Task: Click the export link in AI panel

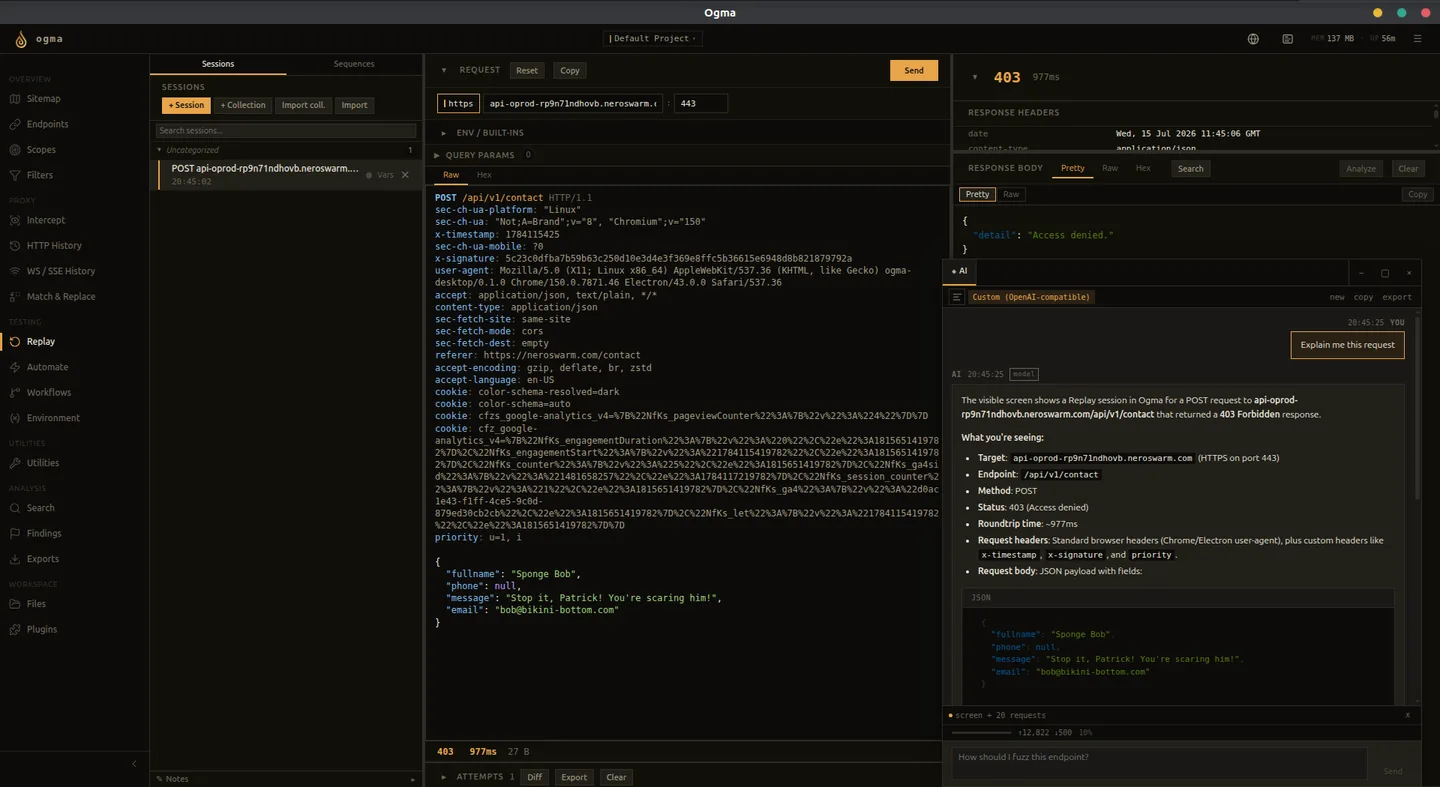Action: (1397, 297)
